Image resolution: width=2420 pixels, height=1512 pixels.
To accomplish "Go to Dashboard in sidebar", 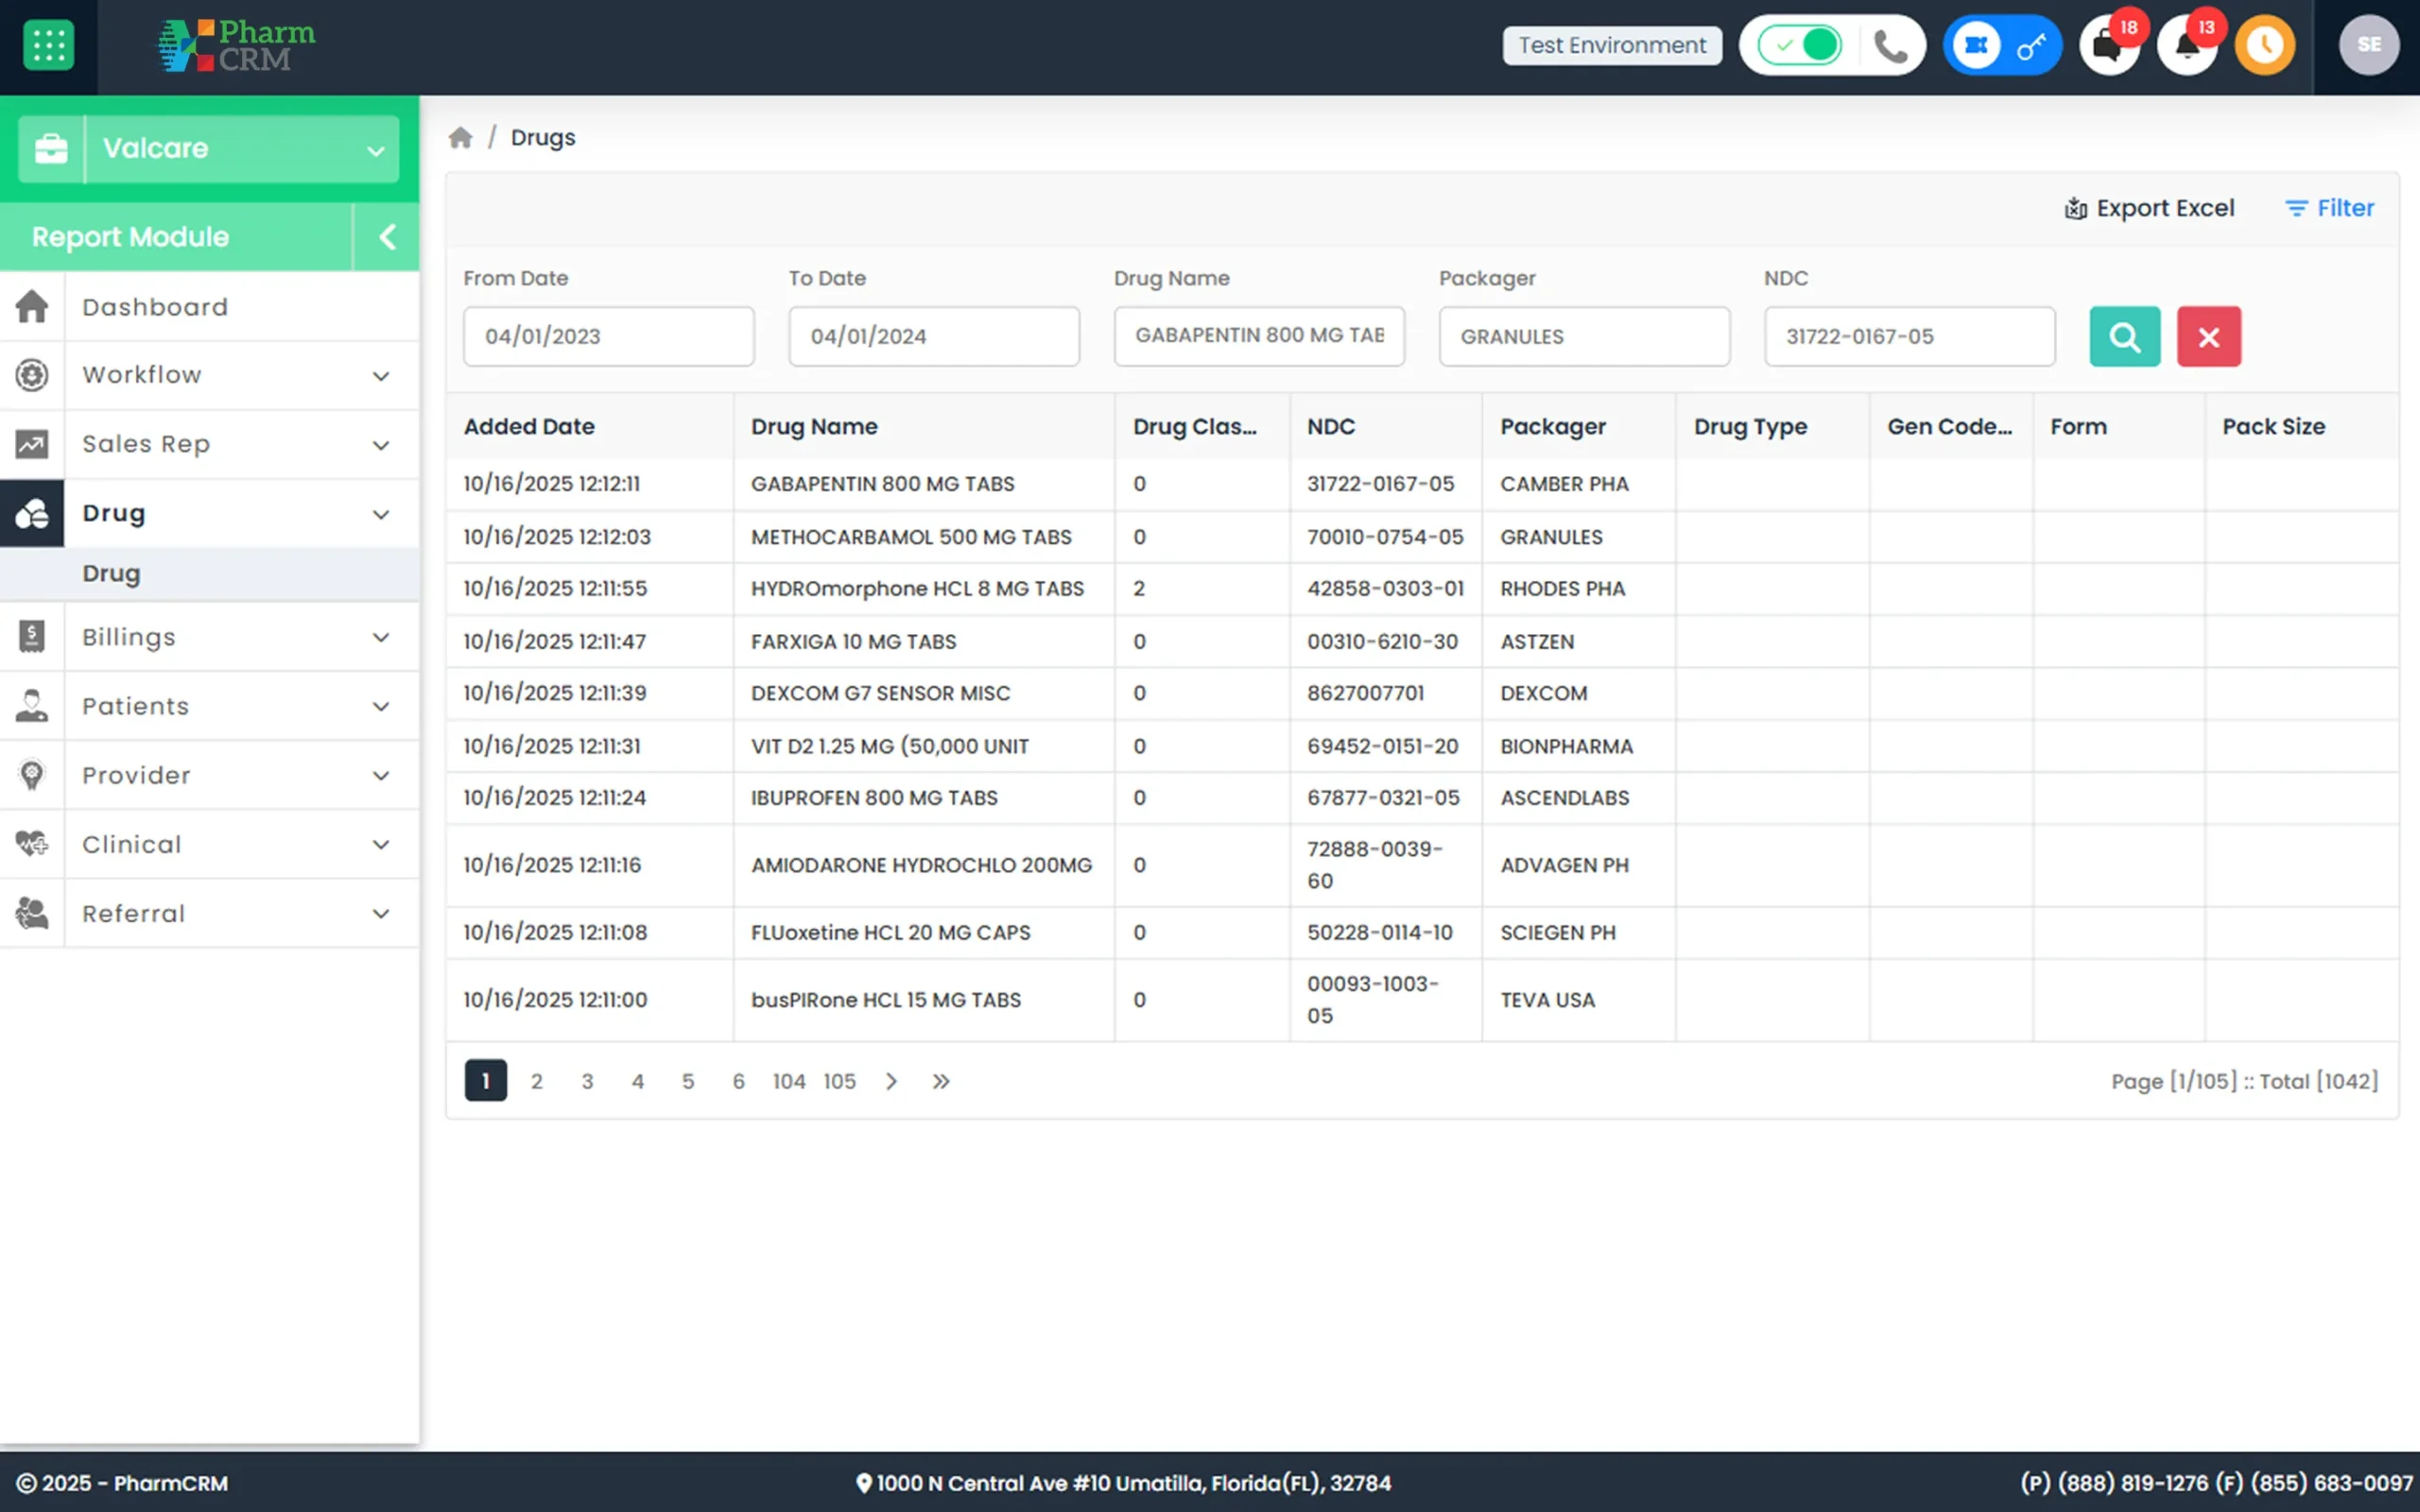I will point(209,307).
